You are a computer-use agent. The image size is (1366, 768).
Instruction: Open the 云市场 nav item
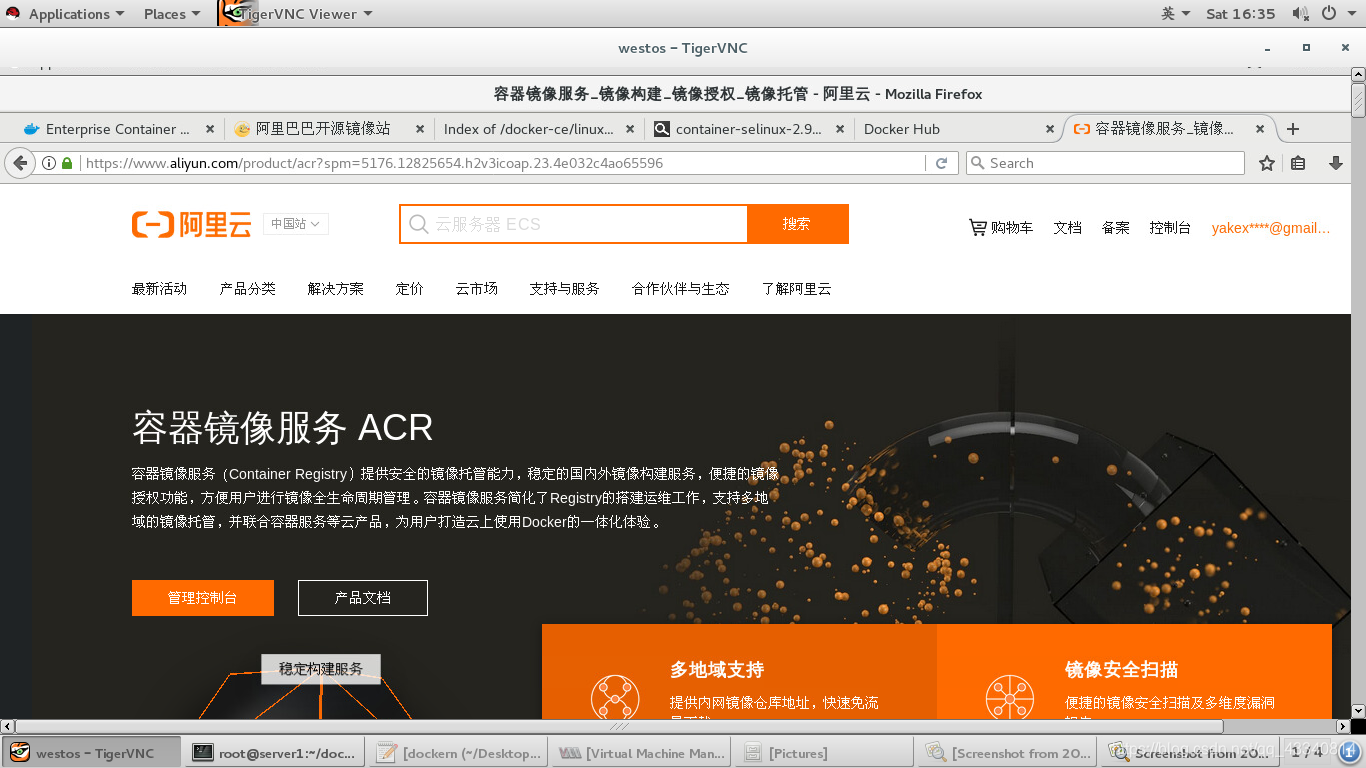476,288
